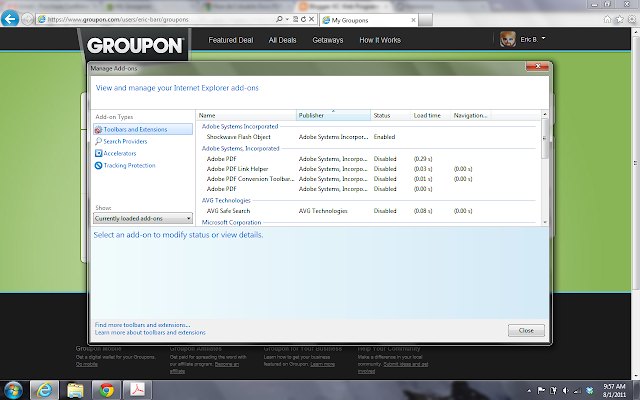Click the browser Back arrow button
The height and width of the screenshot is (400, 640).
coord(10,19)
